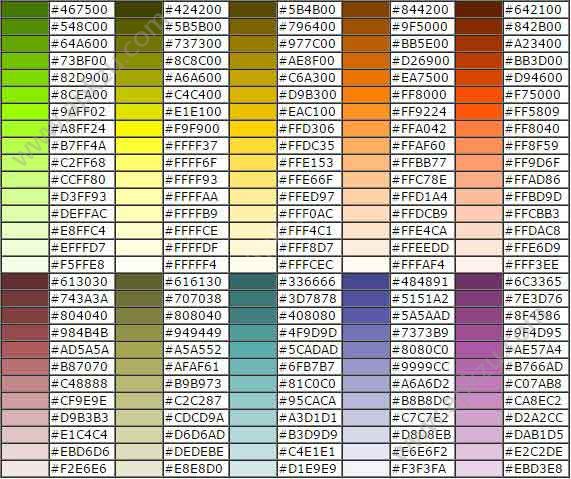This screenshot has width=571, height=479.
Task: Select the hex label #FFAF60
Action: (x=419, y=146)
